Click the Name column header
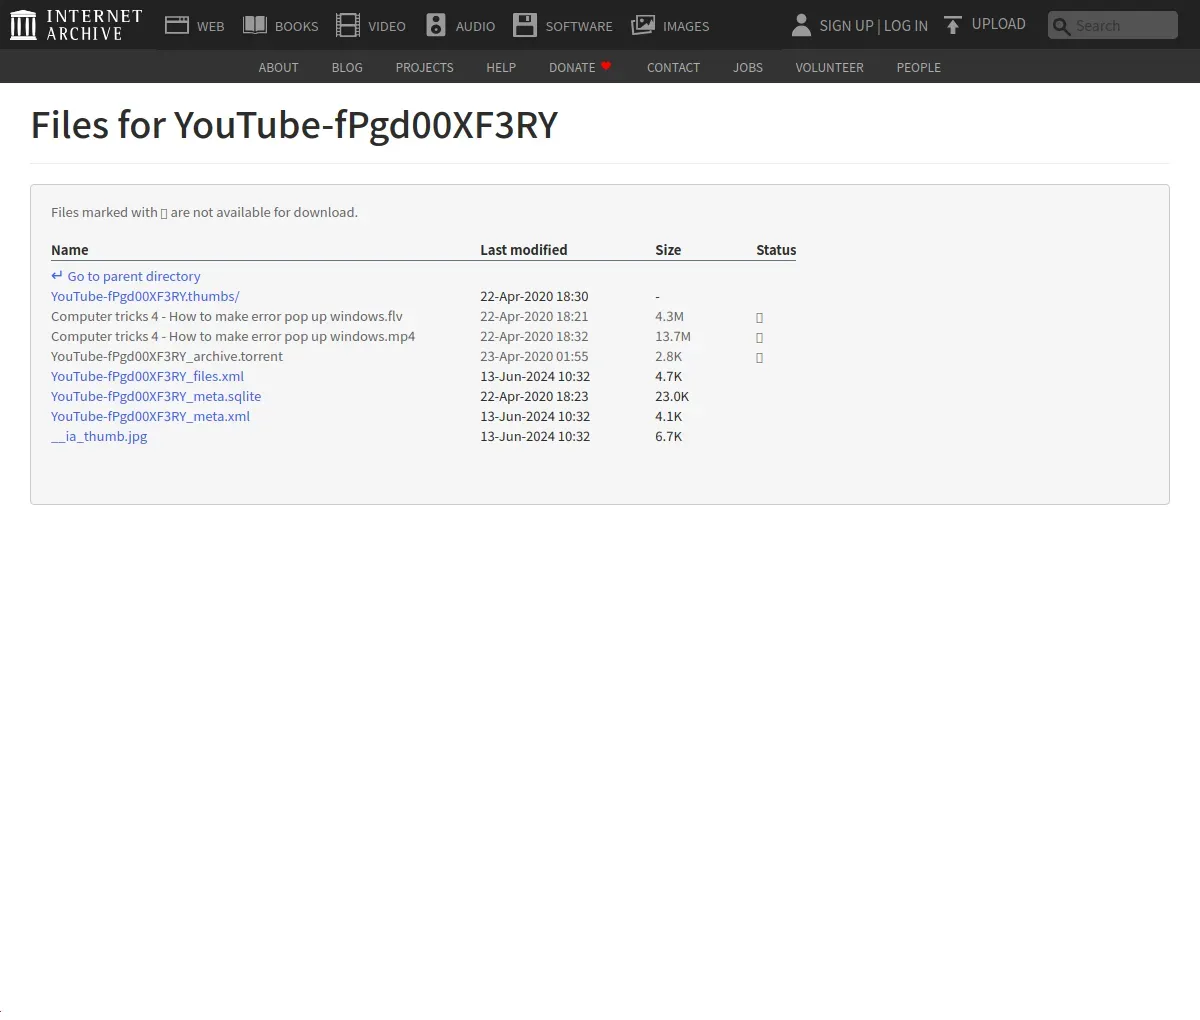The height and width of the screenshot is (1020, 1200). point(70,250)
